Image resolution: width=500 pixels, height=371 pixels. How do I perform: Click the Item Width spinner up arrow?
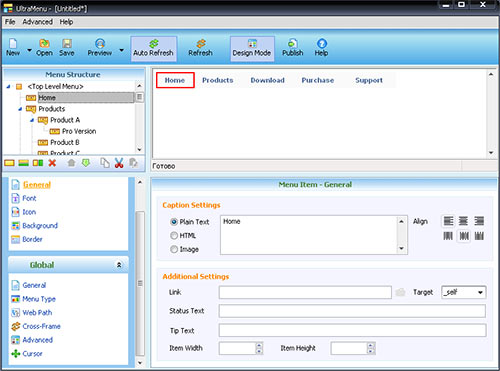[259, 345]
